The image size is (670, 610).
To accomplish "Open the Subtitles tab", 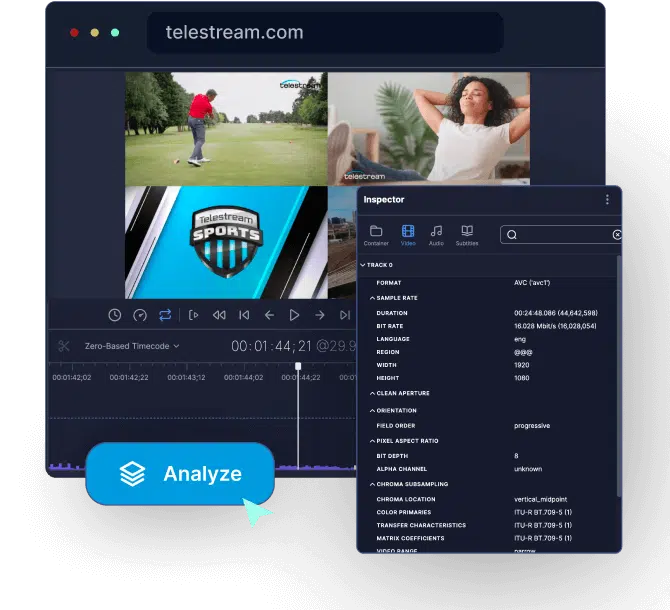I will (467, 235).
